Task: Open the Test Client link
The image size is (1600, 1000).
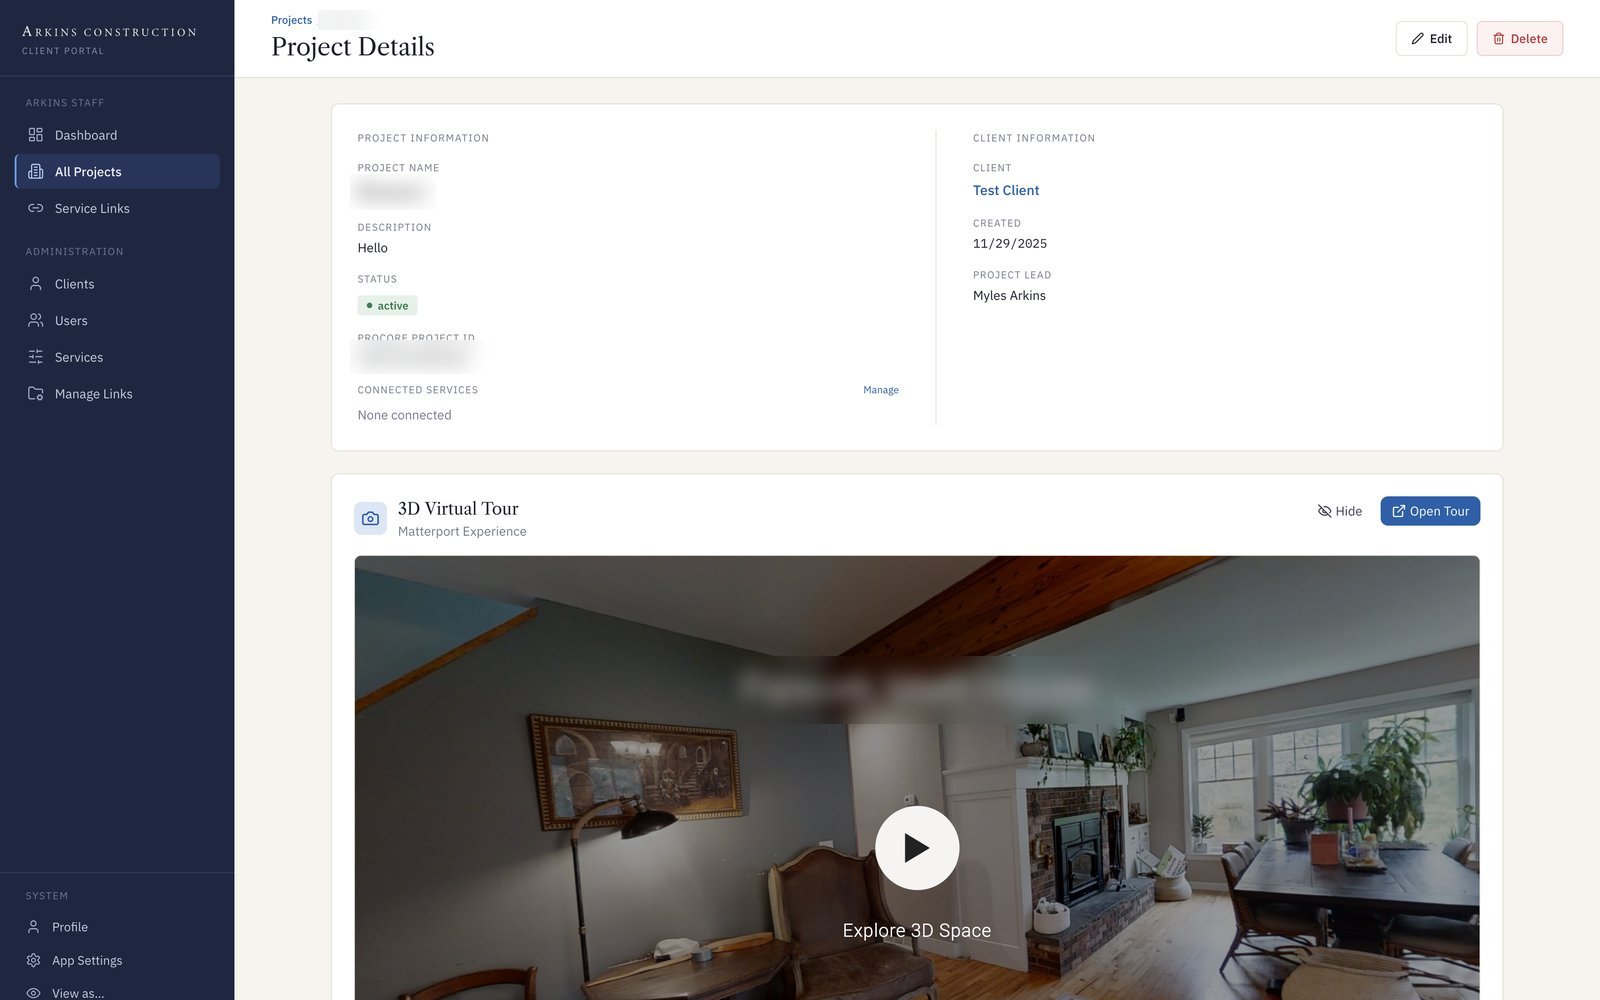Action: pos(1006,190)
